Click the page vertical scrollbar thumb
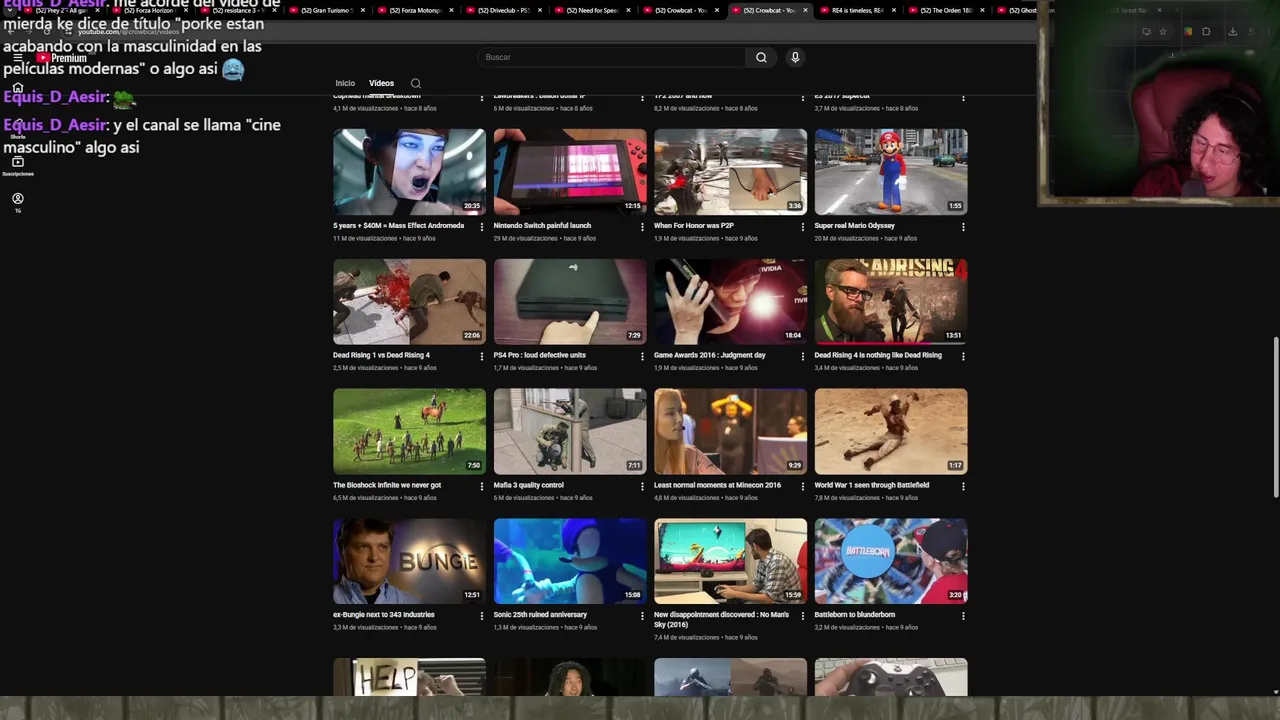This screenshot has width=1280, height=720. coord(1276,418)
